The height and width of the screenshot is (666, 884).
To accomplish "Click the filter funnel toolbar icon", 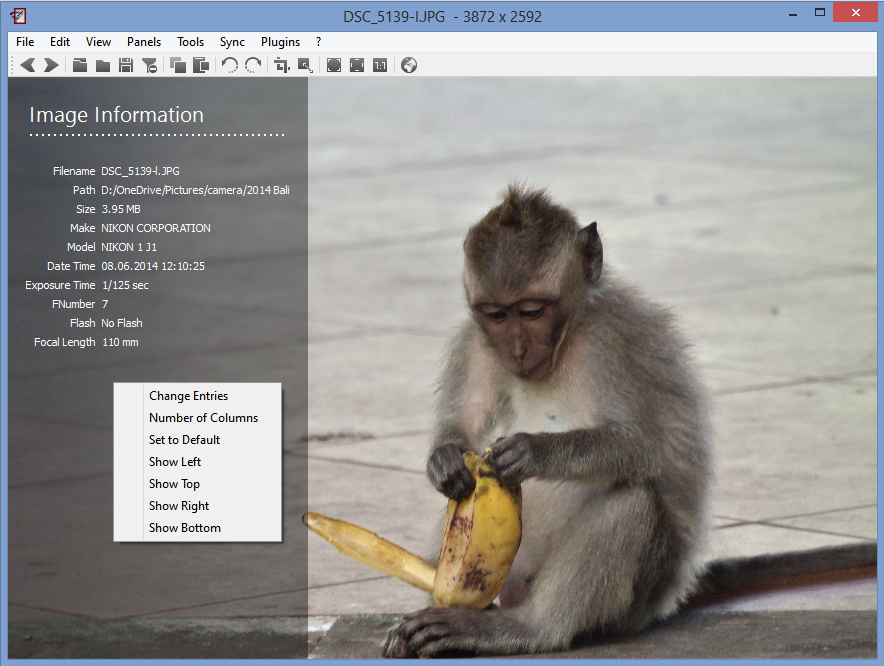I will 149,65.
